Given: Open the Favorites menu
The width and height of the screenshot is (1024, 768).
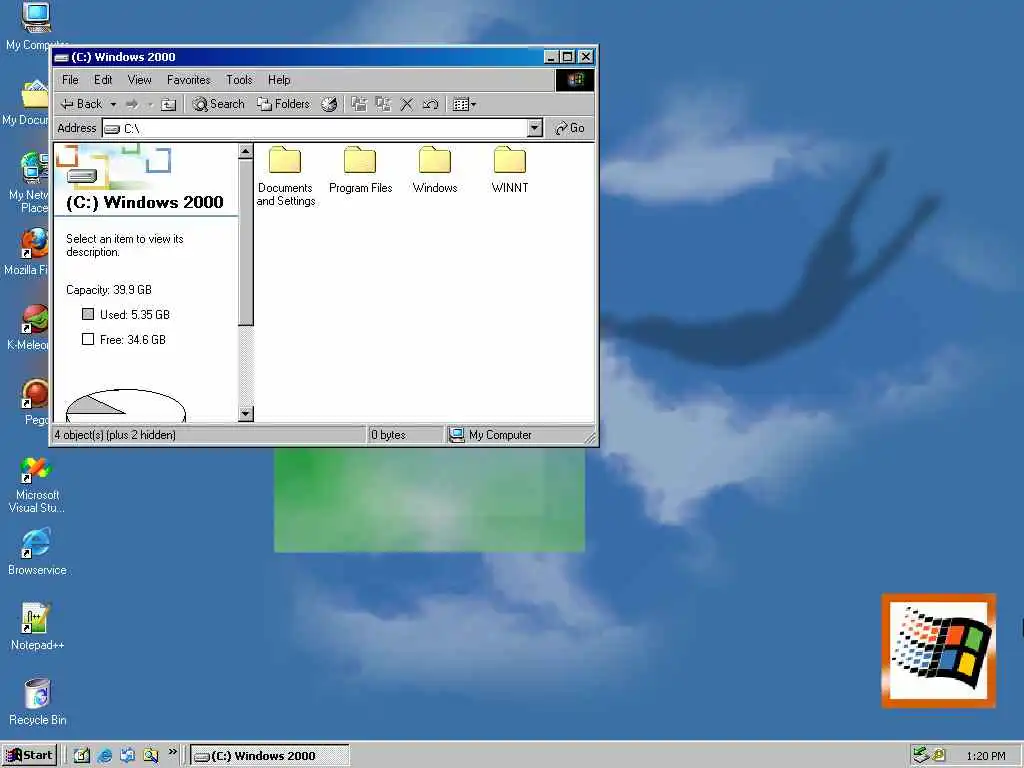Looking at the screenshot, I should pyautogui.click(x=189, y=80).
